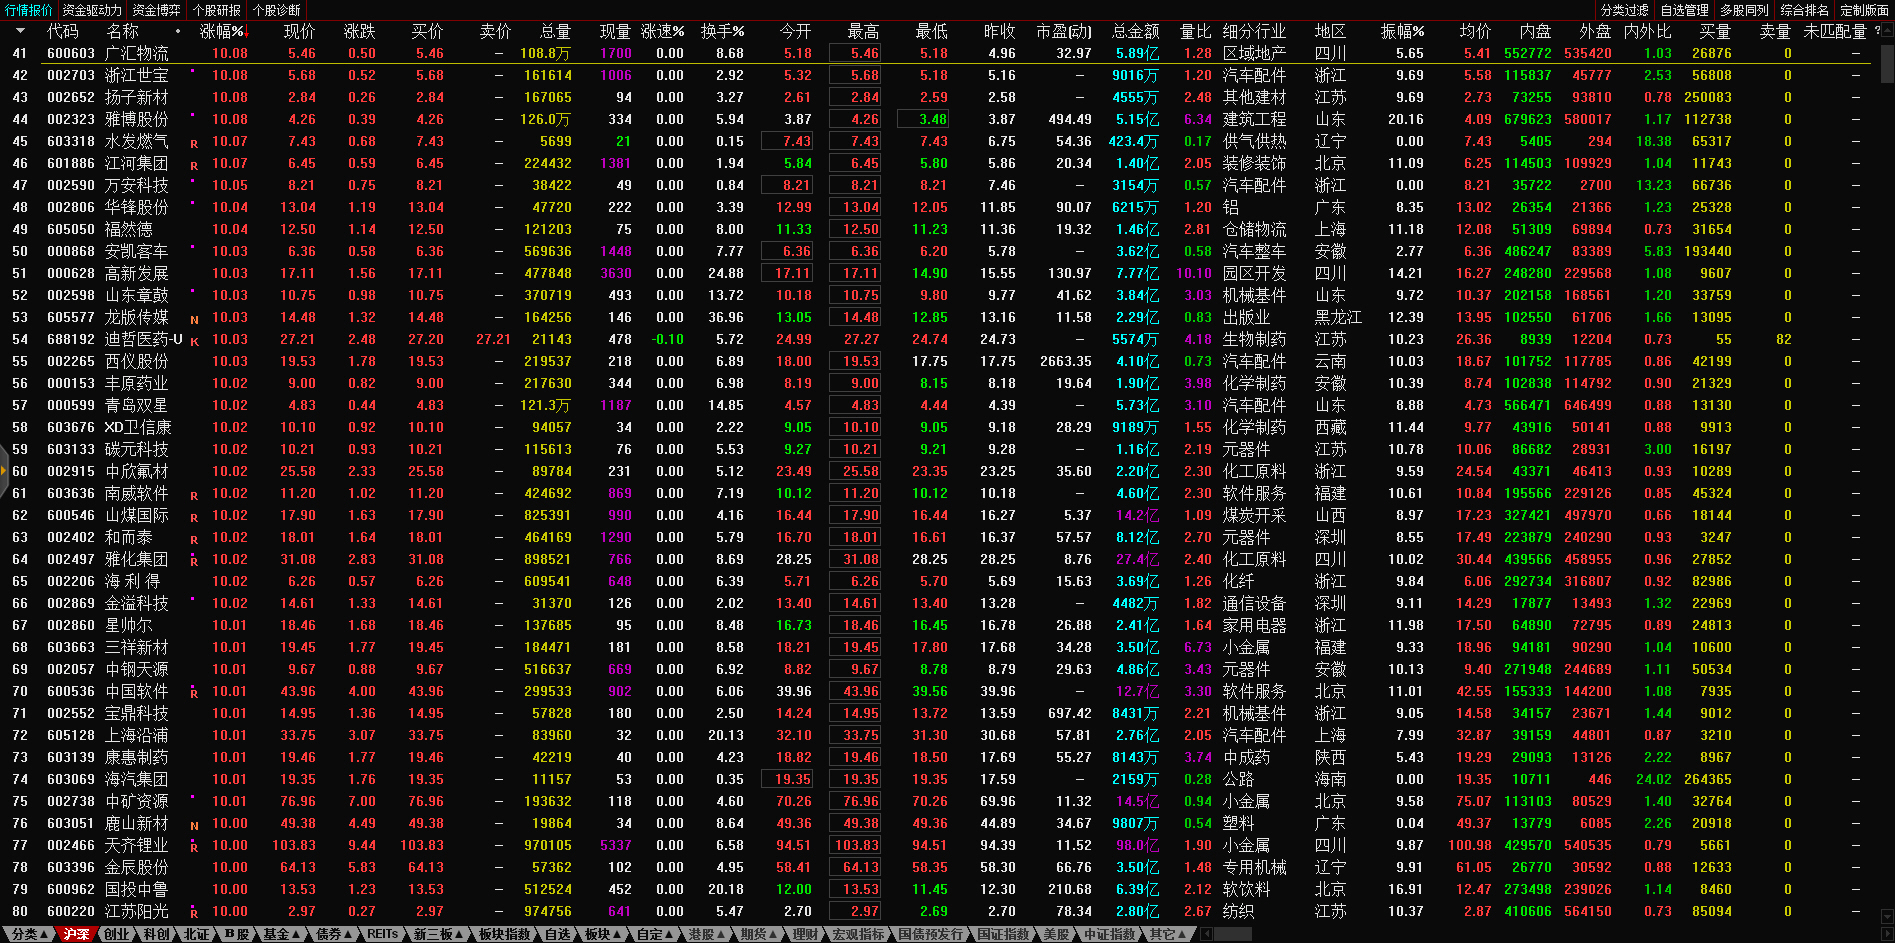The width and height of the screenshot is (1895, 943).
Task: Click the N marker beside 龙版传媒
Action: click(194, 320)
